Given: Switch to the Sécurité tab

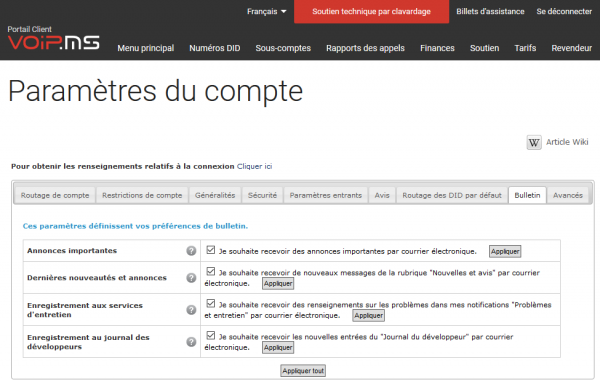Looking at the screenshot, I should click(262, 195).
